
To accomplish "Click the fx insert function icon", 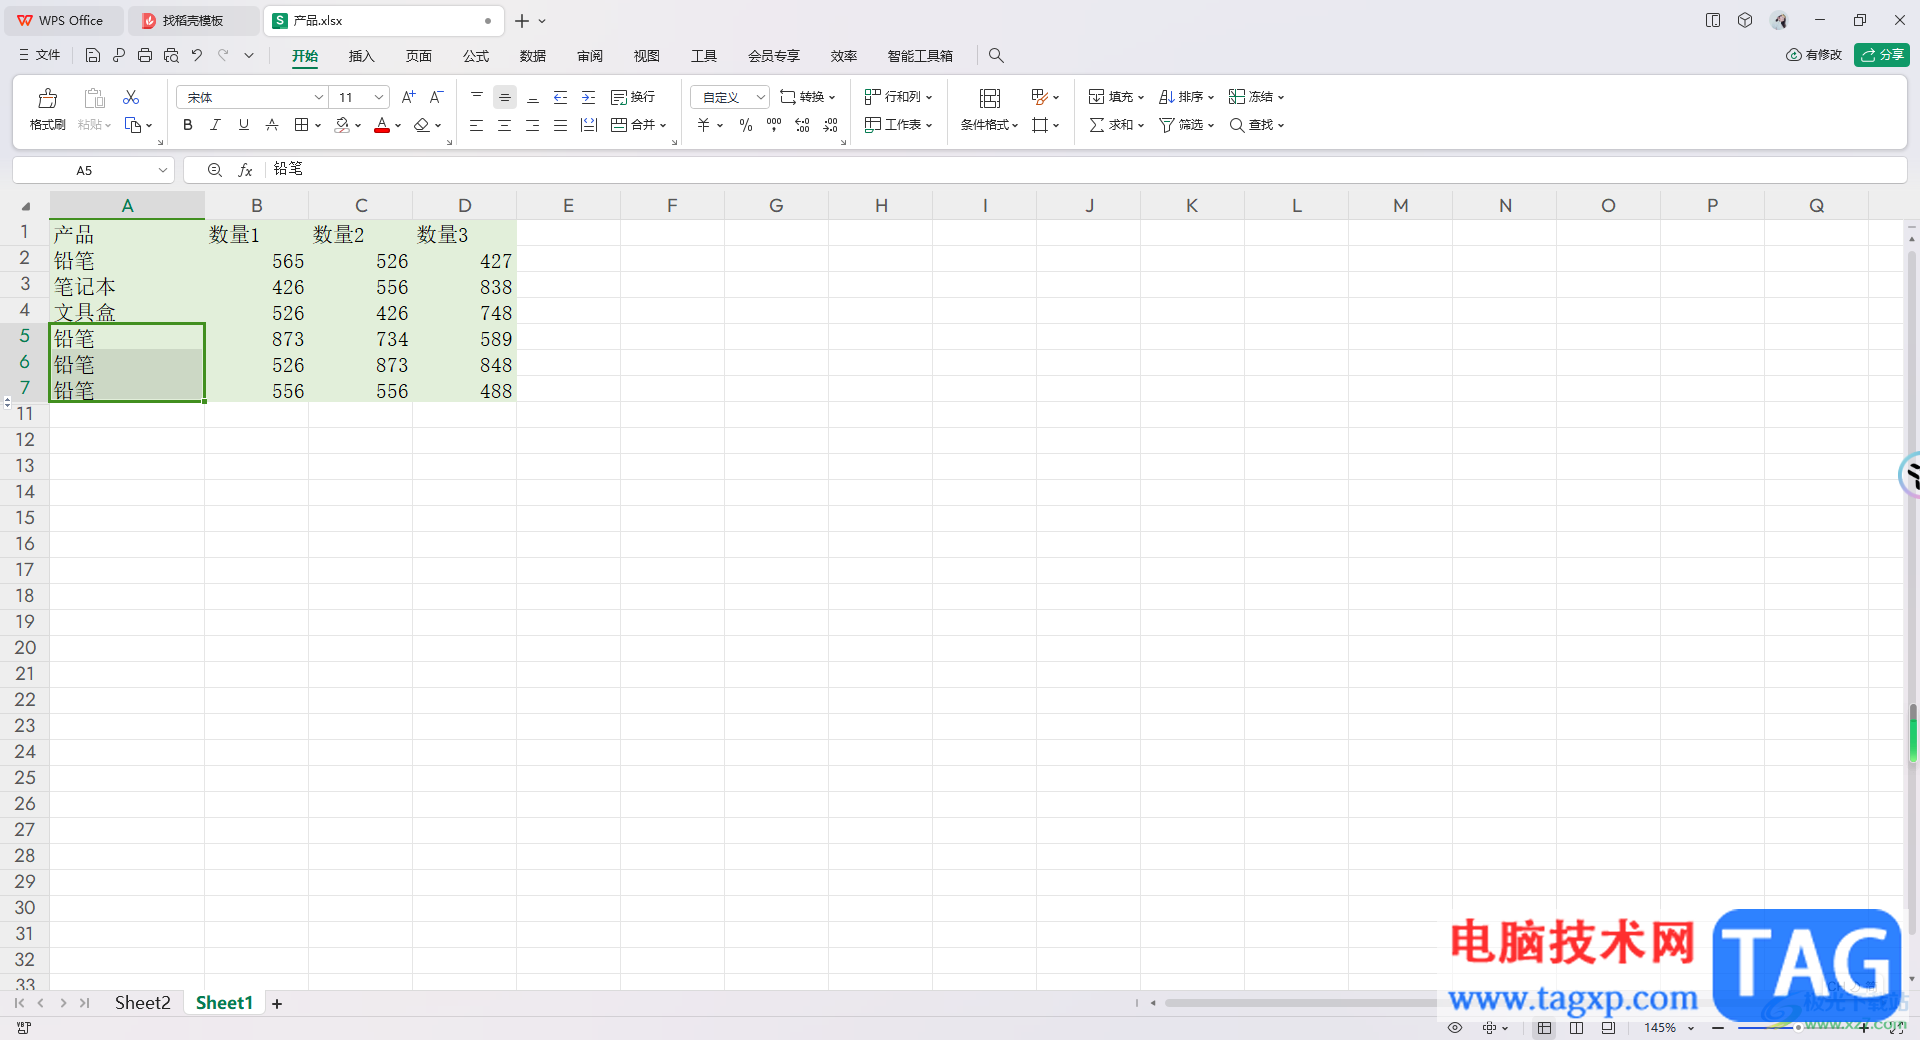I will tap(245, 170).
